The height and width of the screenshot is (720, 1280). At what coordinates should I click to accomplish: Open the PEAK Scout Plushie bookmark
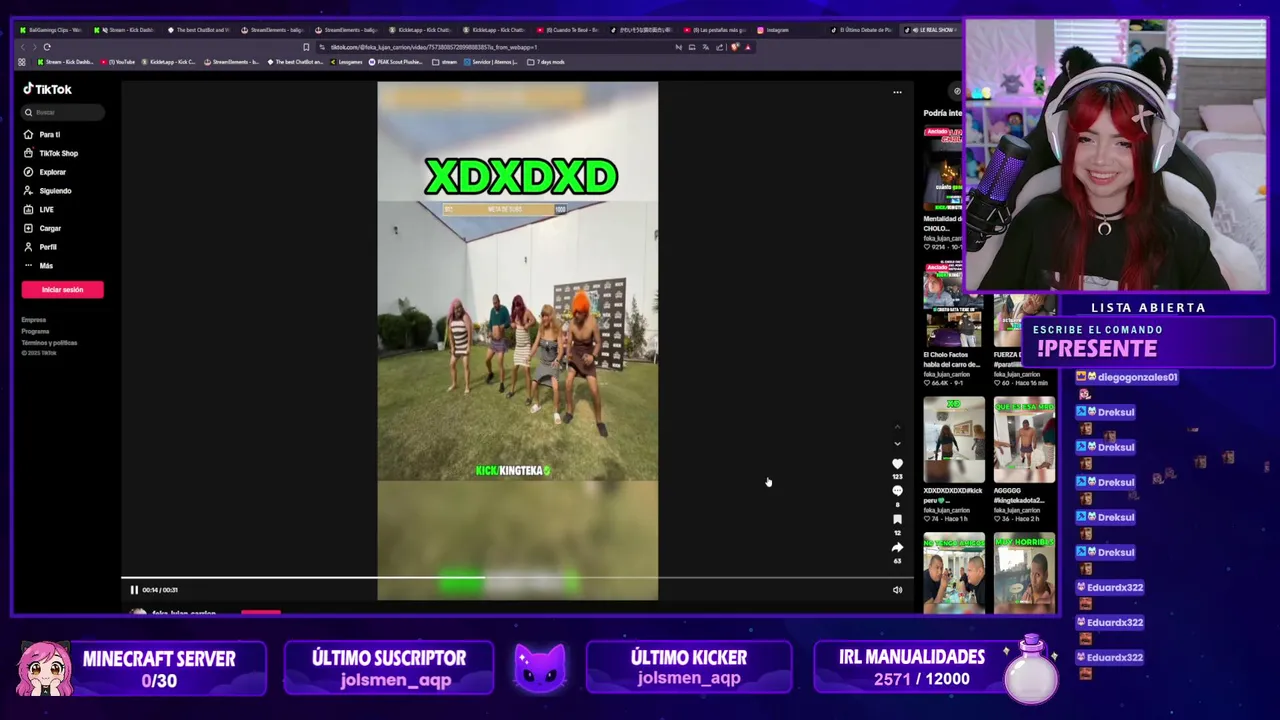click(397, 62)
